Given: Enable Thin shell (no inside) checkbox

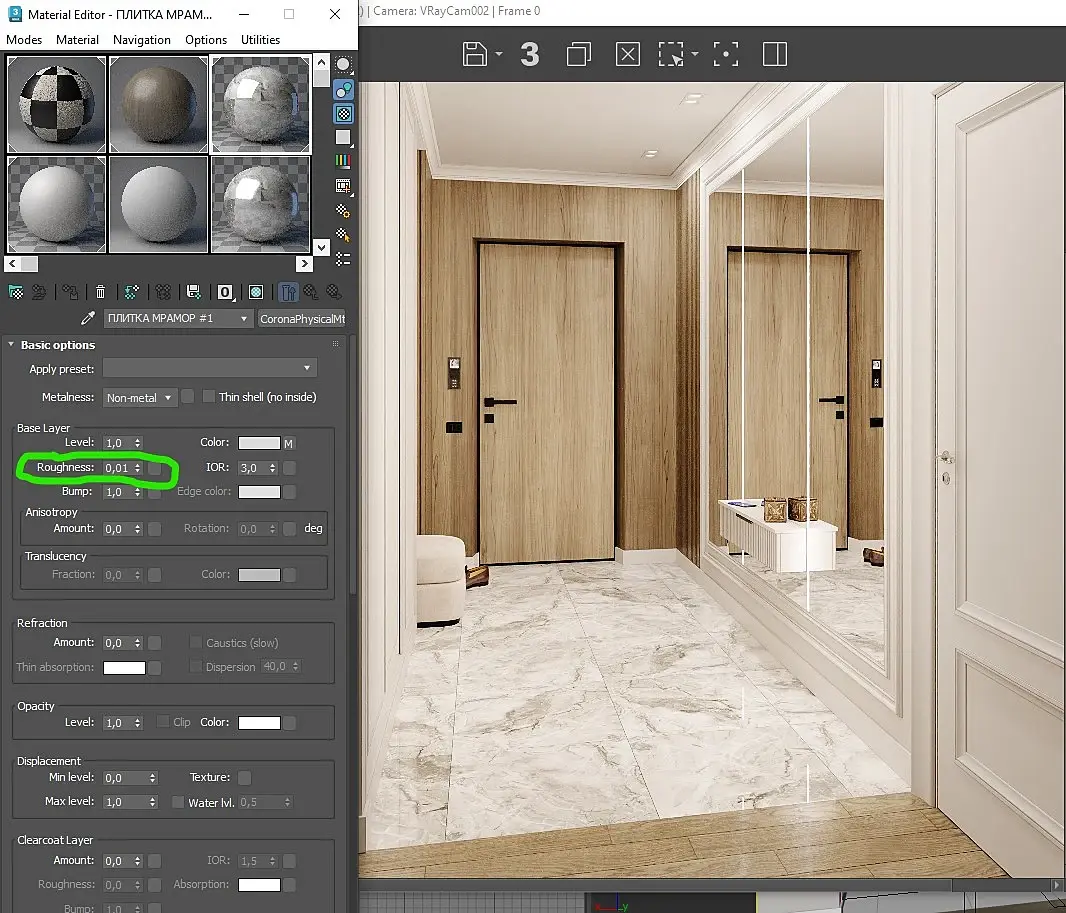Looking at the screenshot, I should tap(209, 396).
